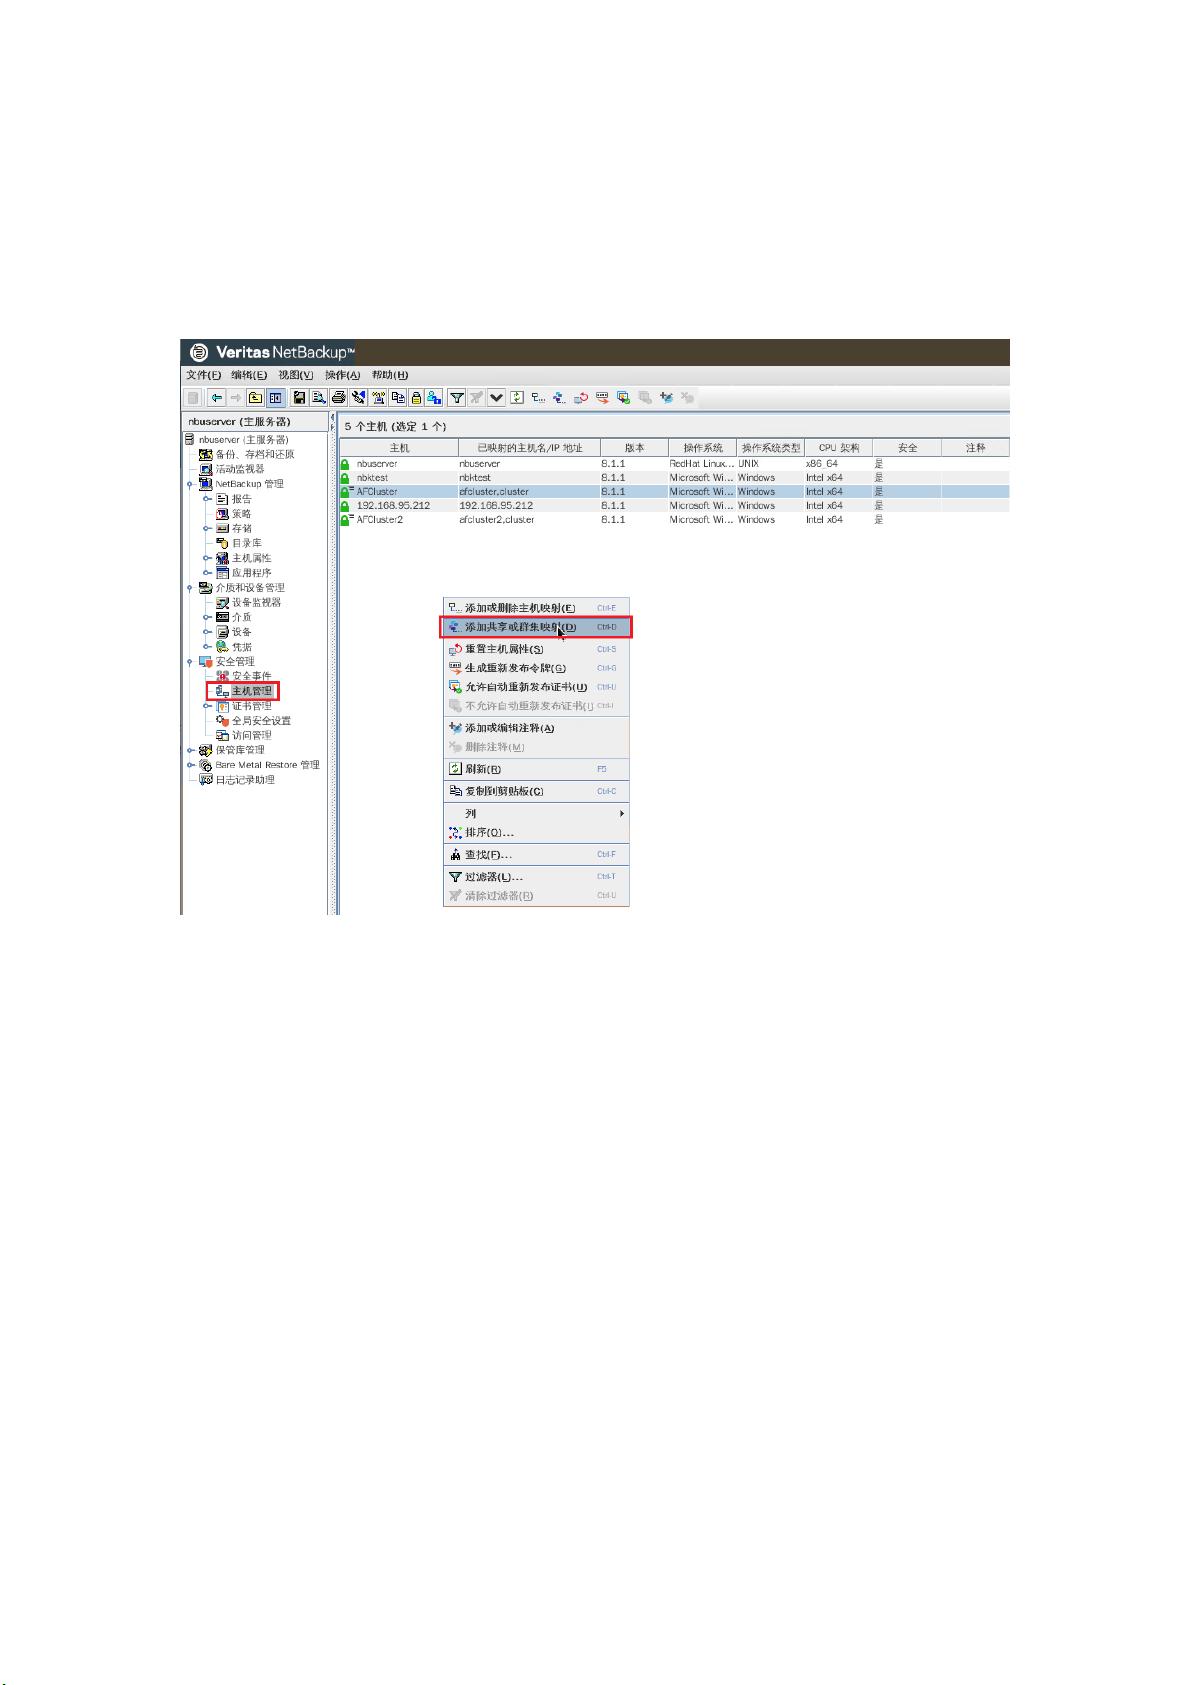
Task: Choose 复制到剪贴板(C) in context menu
Action: tap(536, 791)
